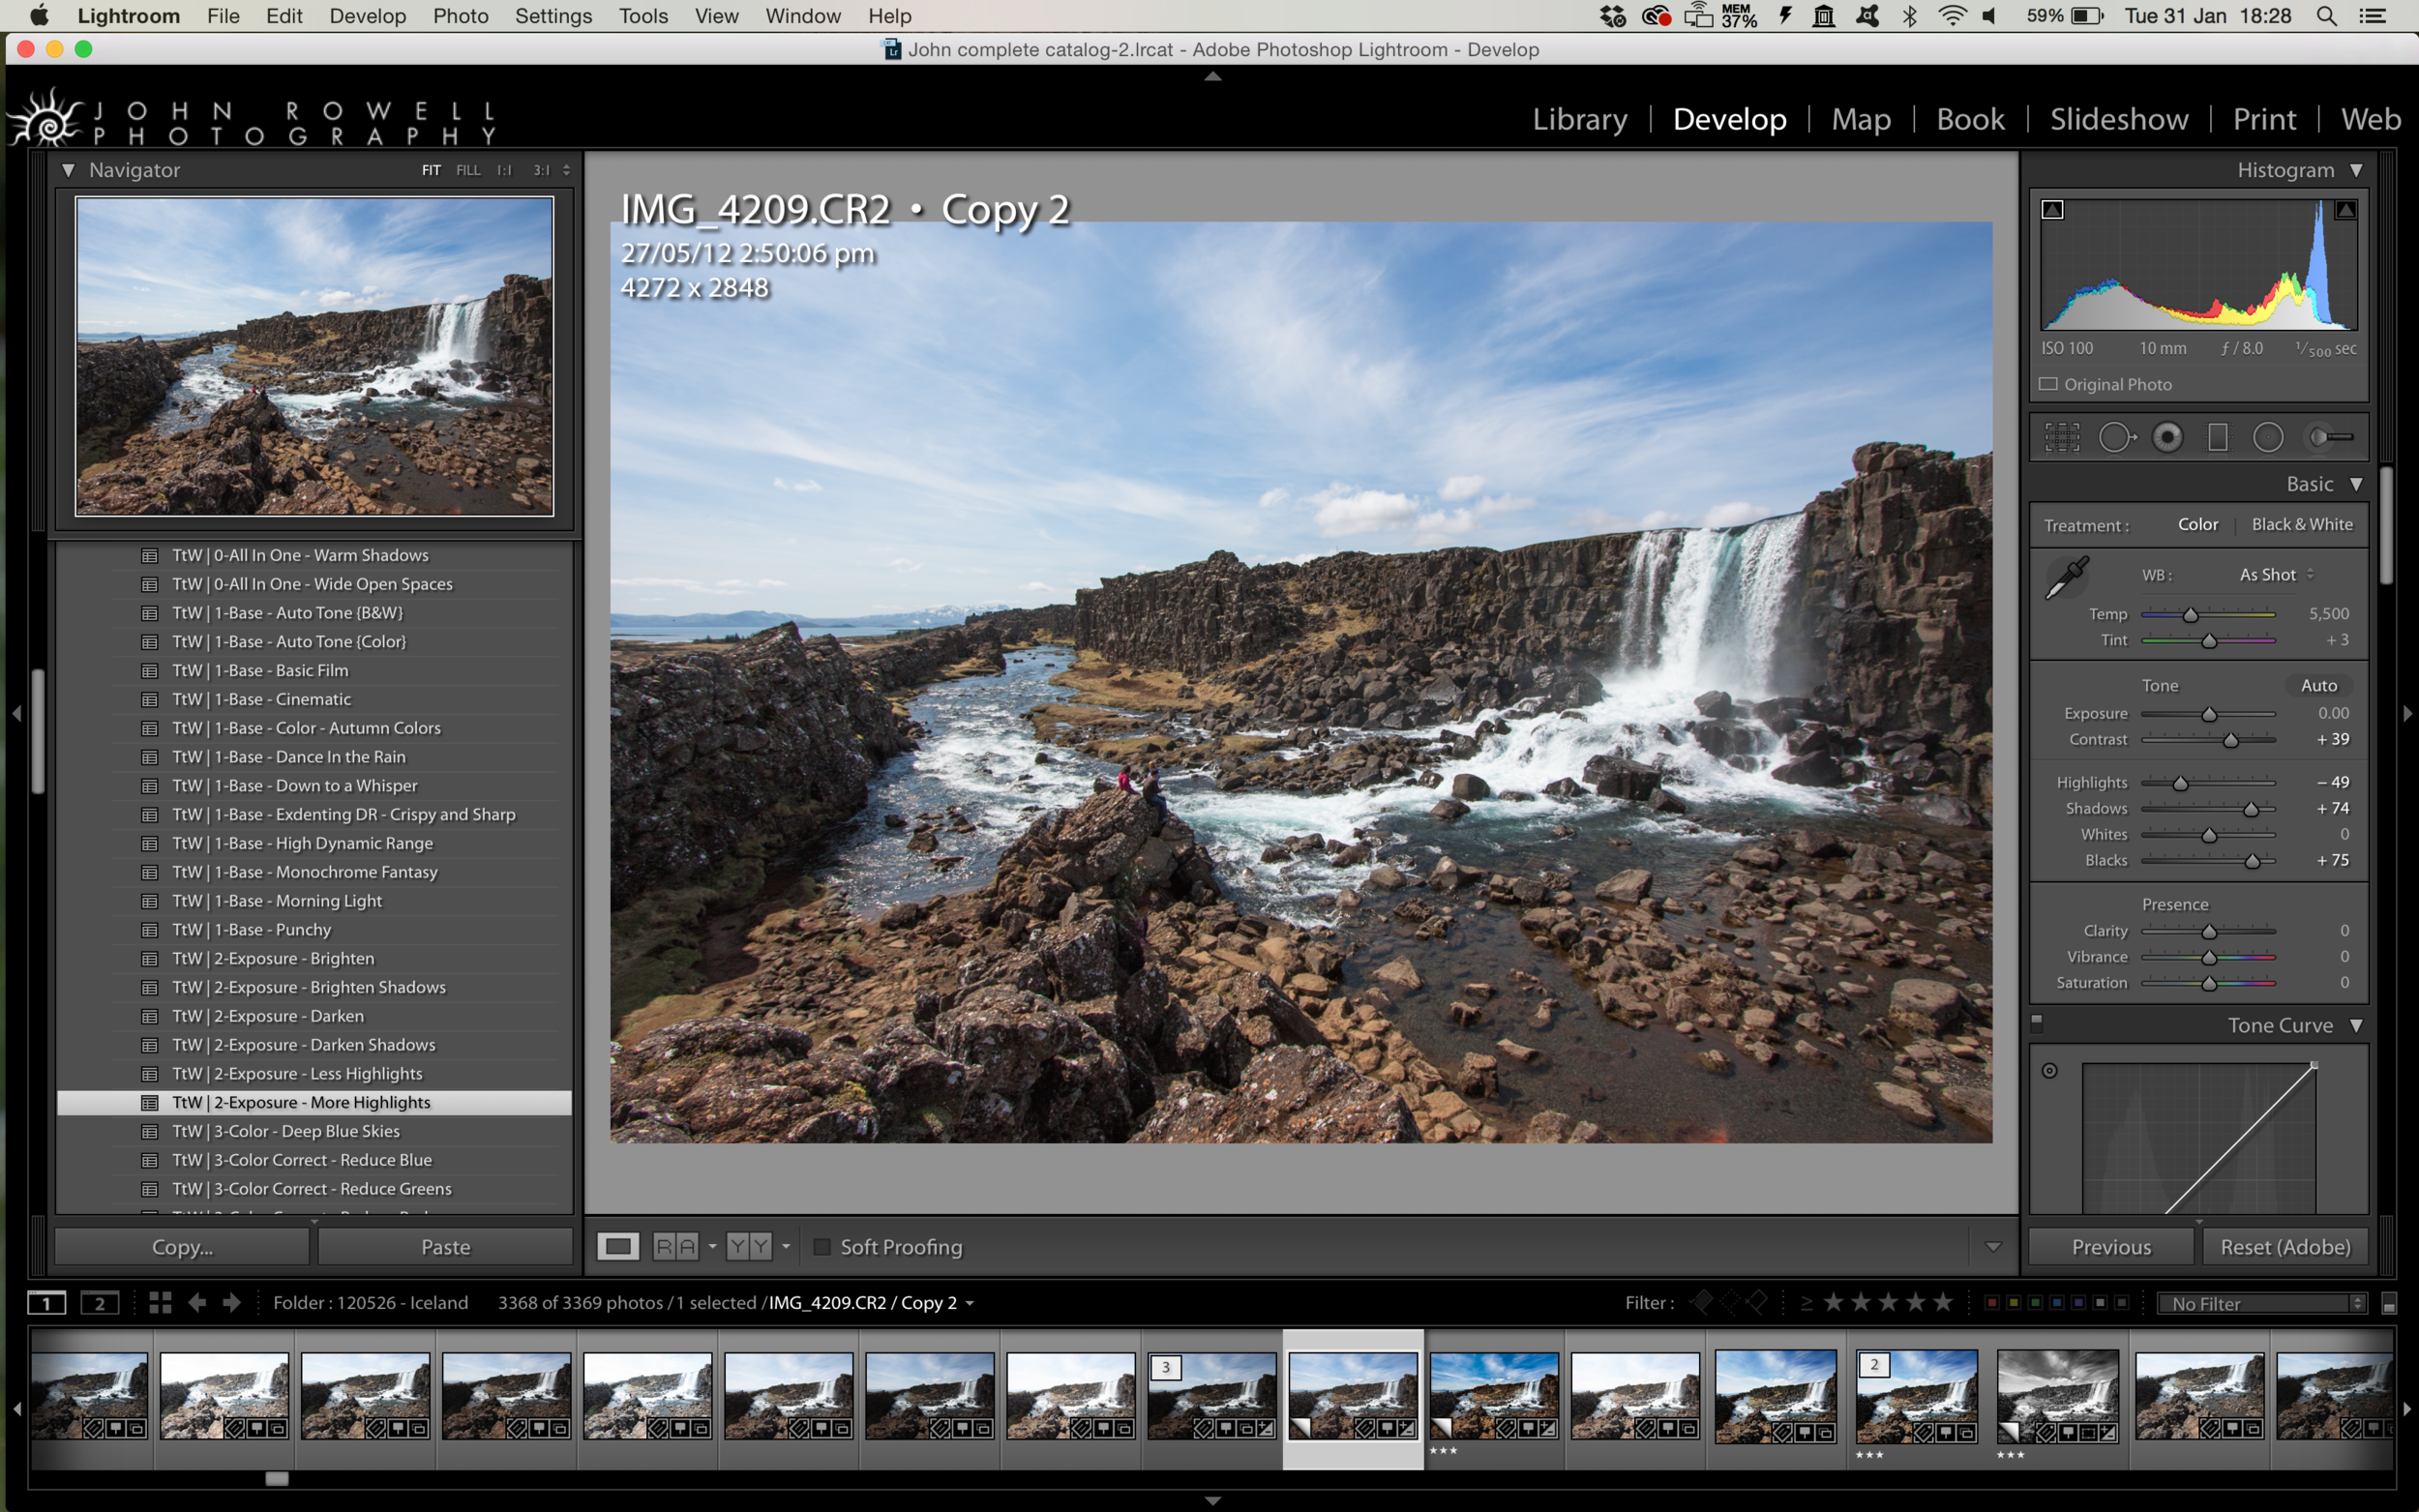2419x1512 pixels.
Task: Open the WB As Shot dropdown
Action: coord(2276,575)
